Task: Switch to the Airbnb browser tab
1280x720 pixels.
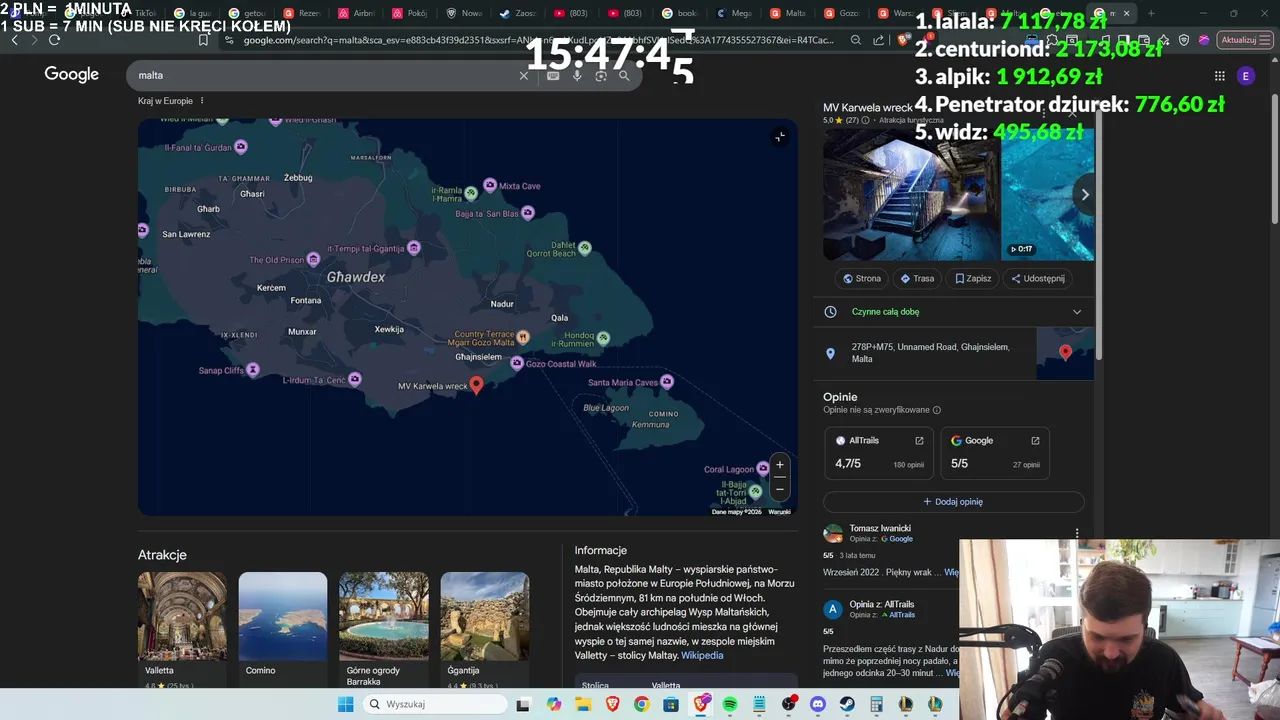Action: point(356,14)
